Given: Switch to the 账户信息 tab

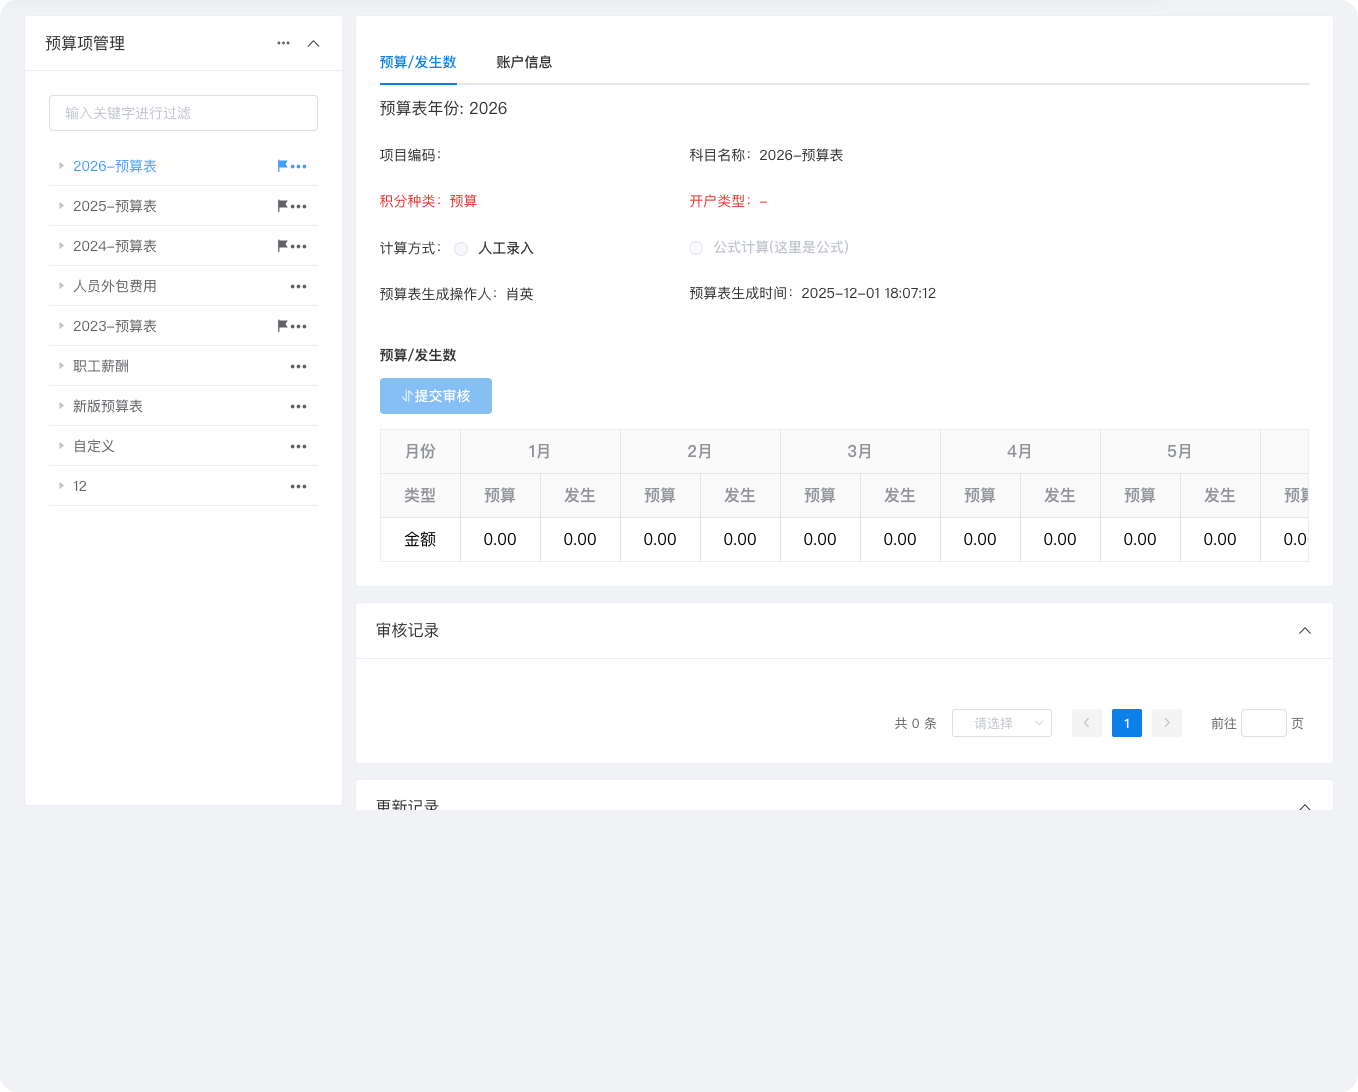Looking at the screenshot, I should tap(524, 62).
